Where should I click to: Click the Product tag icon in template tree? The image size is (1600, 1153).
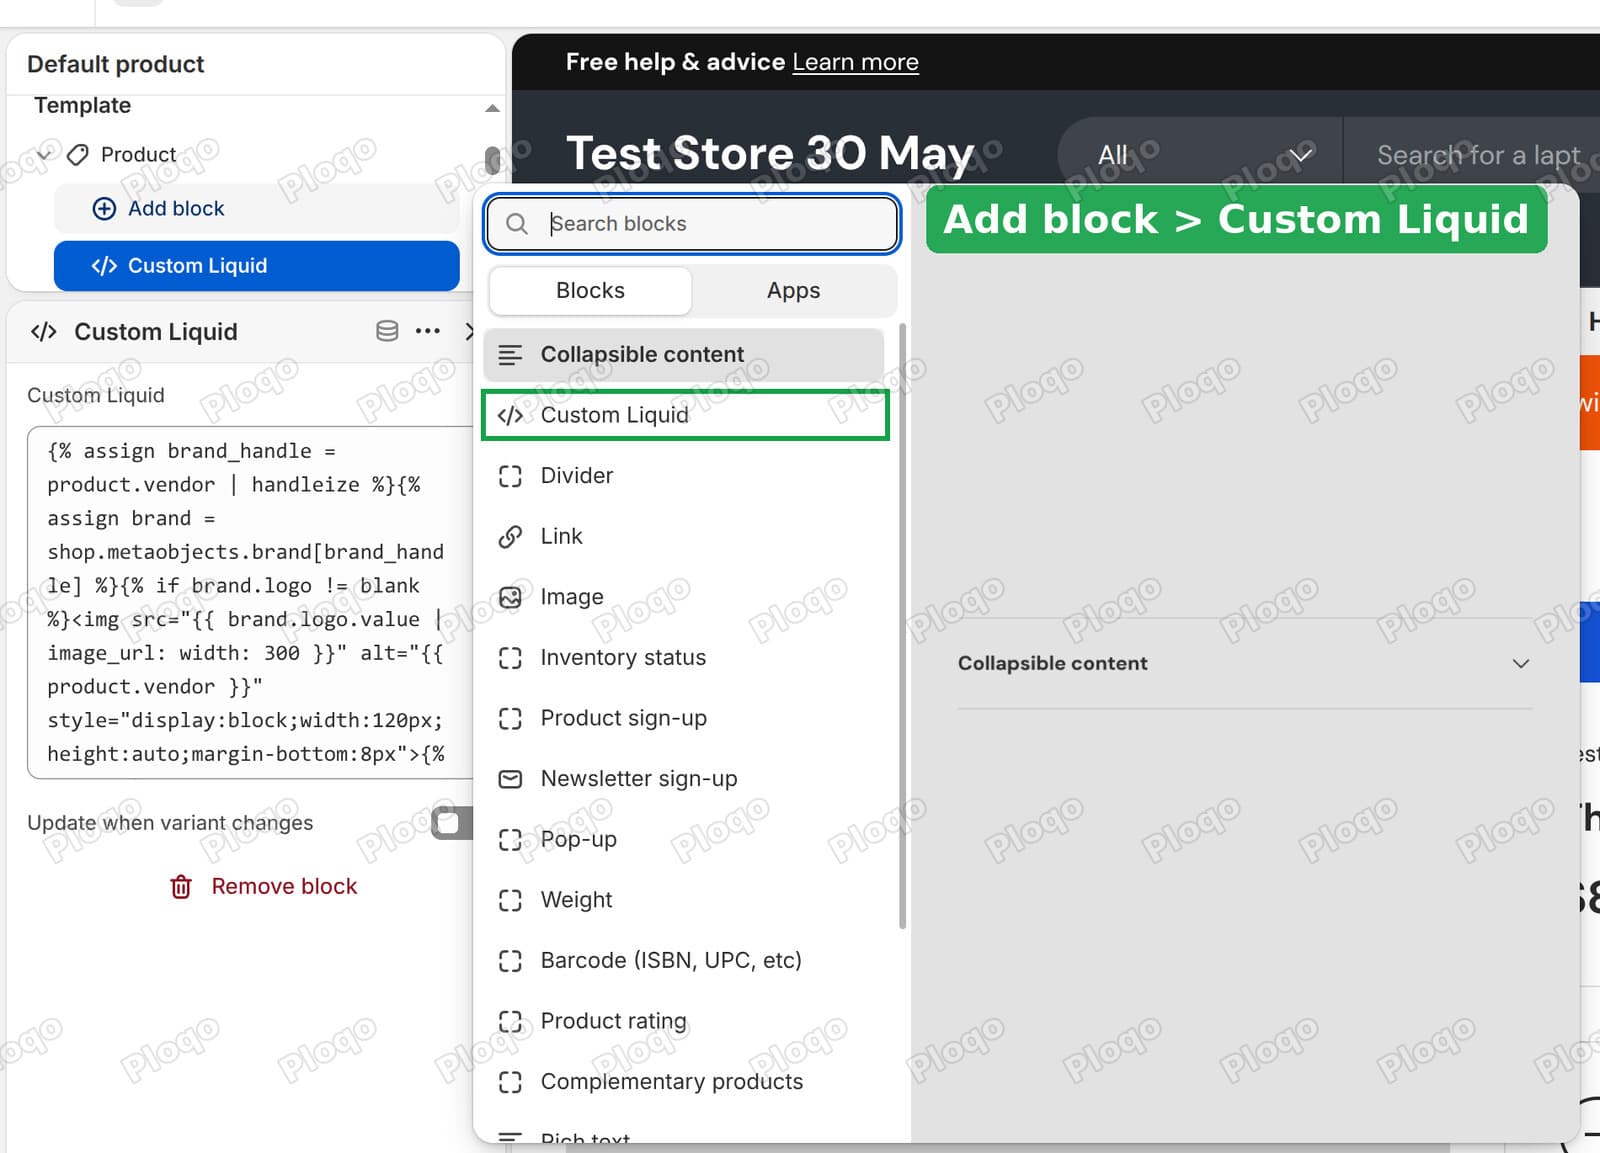[78, 154]
